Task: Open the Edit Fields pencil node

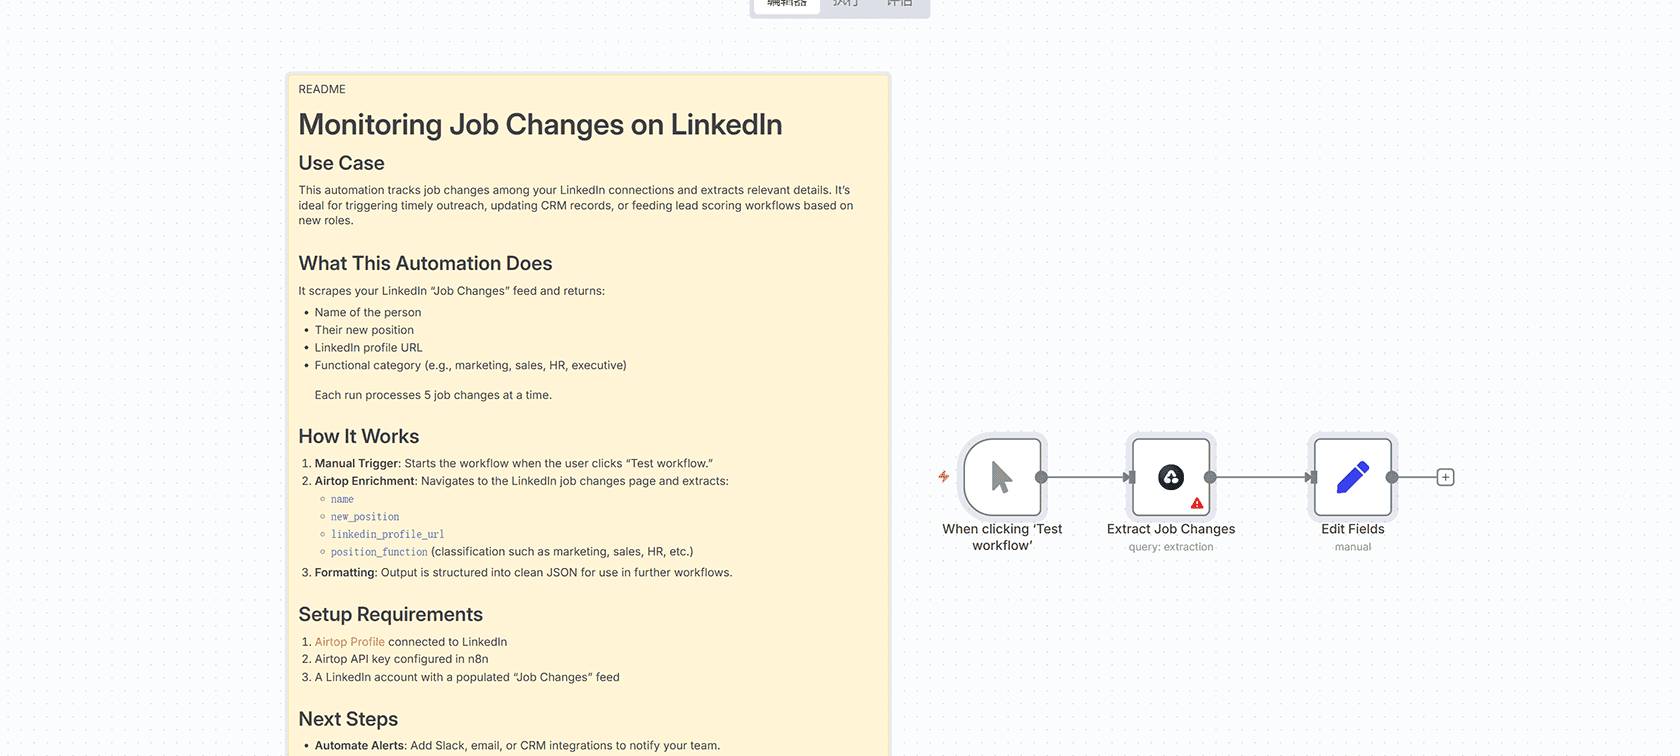Action: click(x=1352, y=477)
